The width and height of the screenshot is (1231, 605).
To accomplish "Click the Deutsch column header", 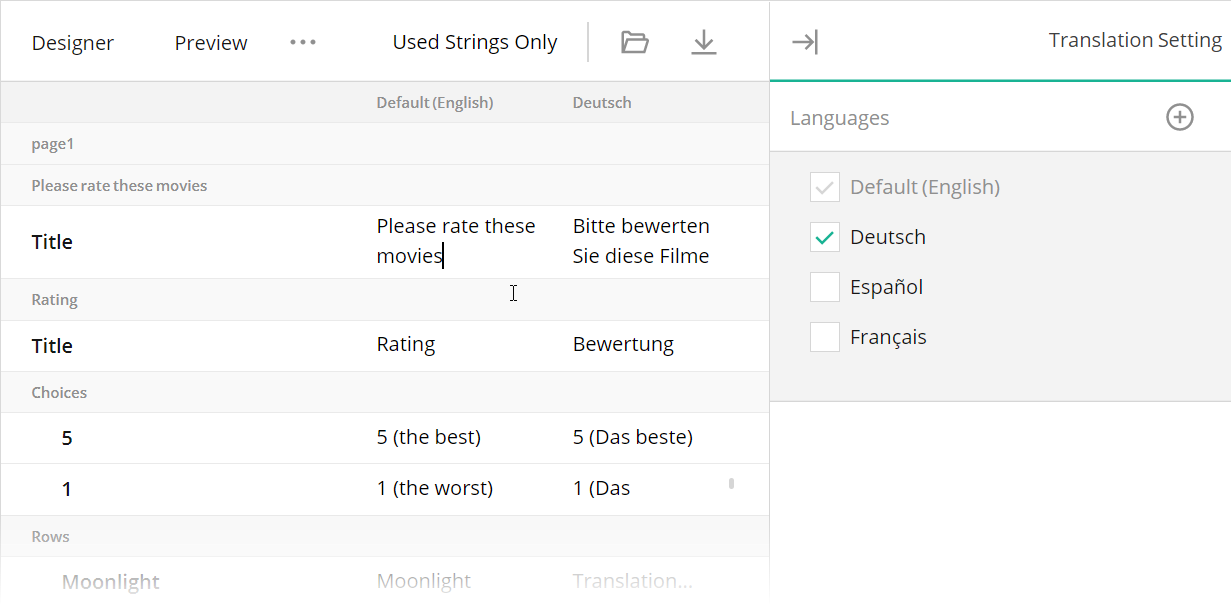I will point(601,102).
